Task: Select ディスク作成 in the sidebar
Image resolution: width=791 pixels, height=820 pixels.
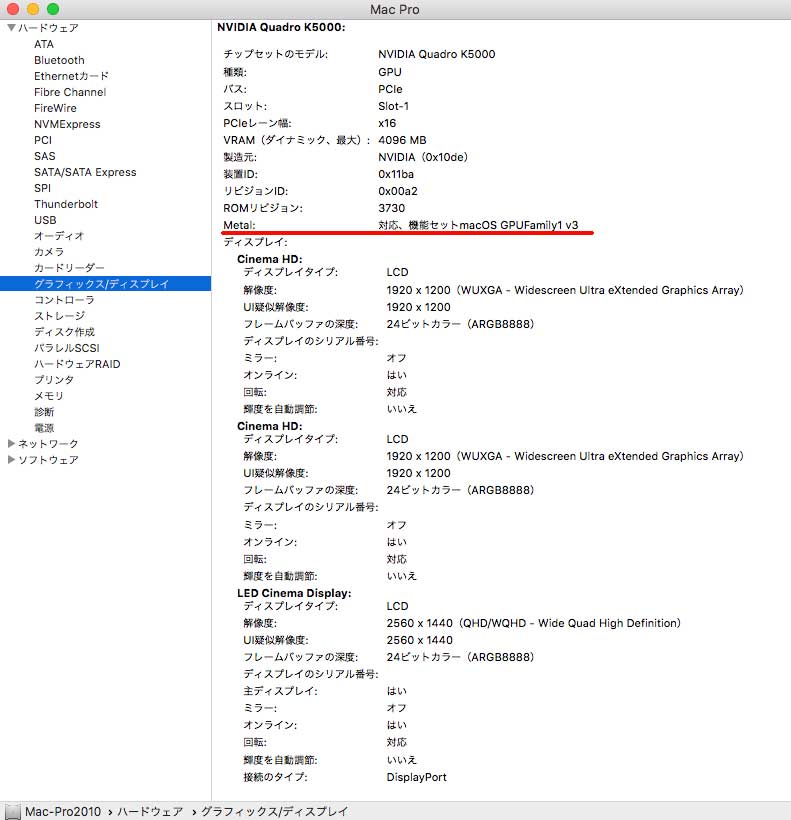Action: [x=64, y=332]
